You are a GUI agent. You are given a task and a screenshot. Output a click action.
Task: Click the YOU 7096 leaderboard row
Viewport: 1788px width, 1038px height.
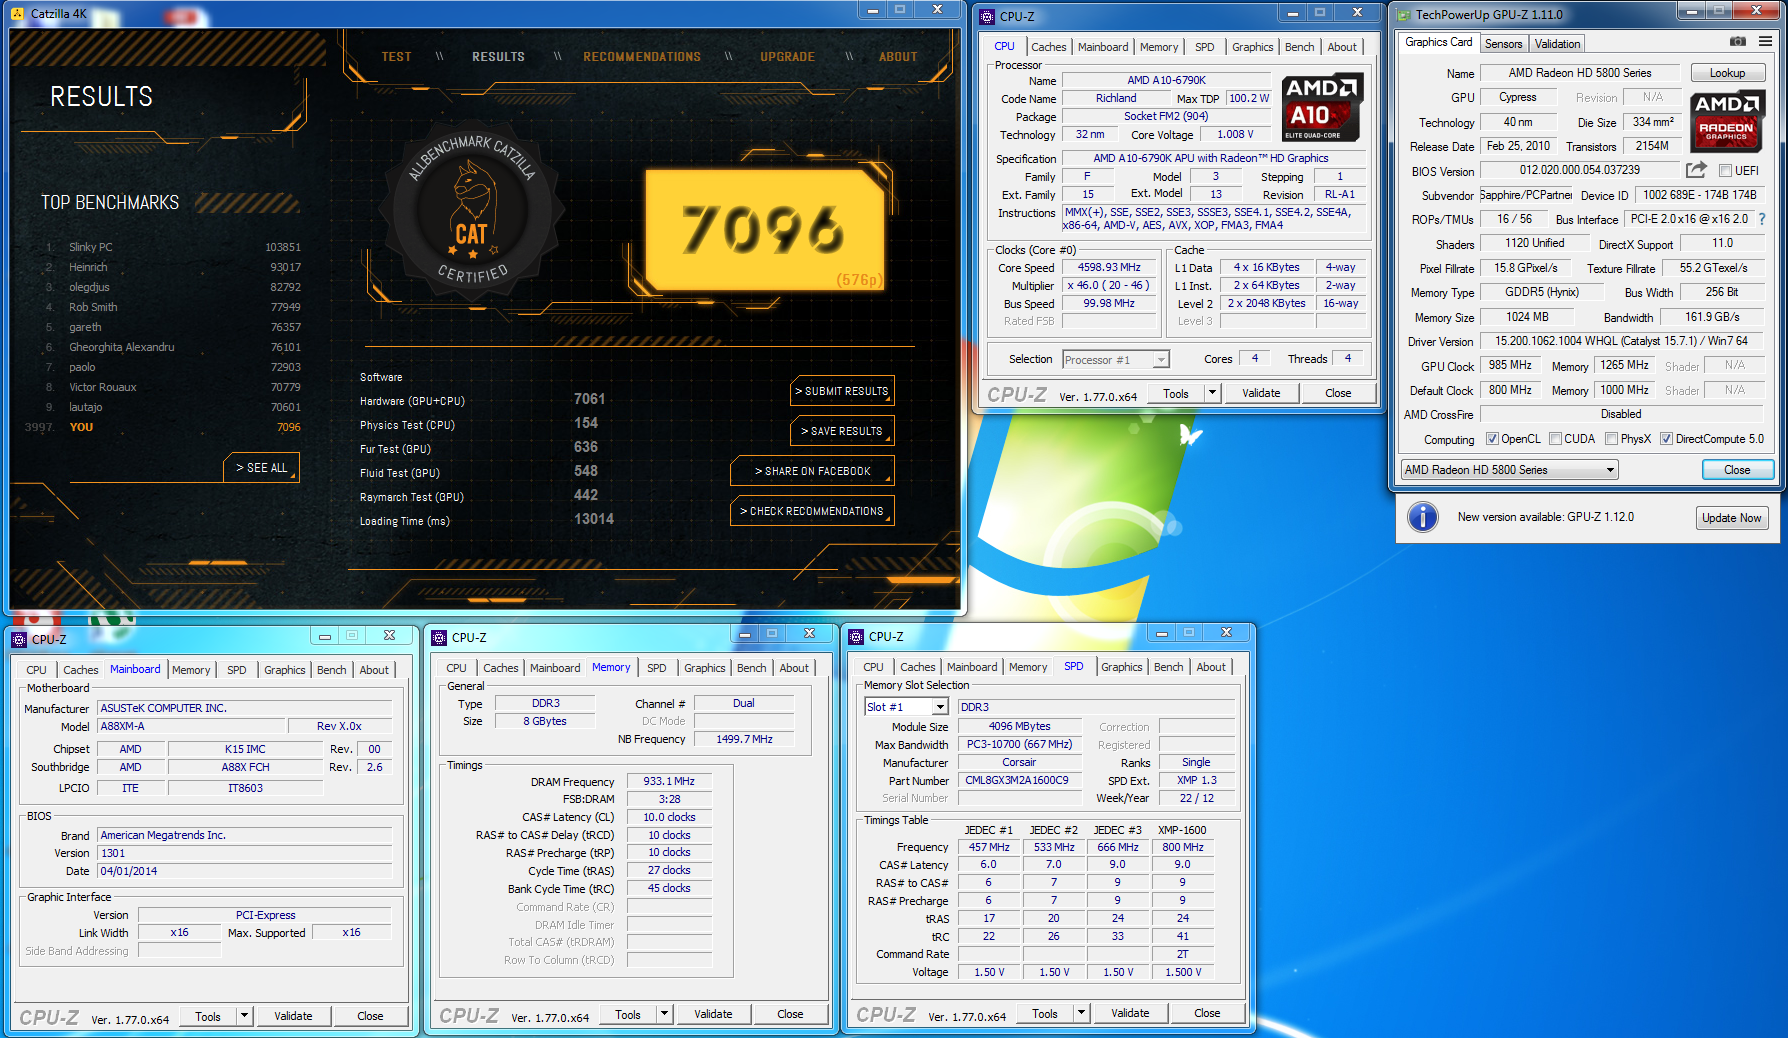tap(164, 427)
